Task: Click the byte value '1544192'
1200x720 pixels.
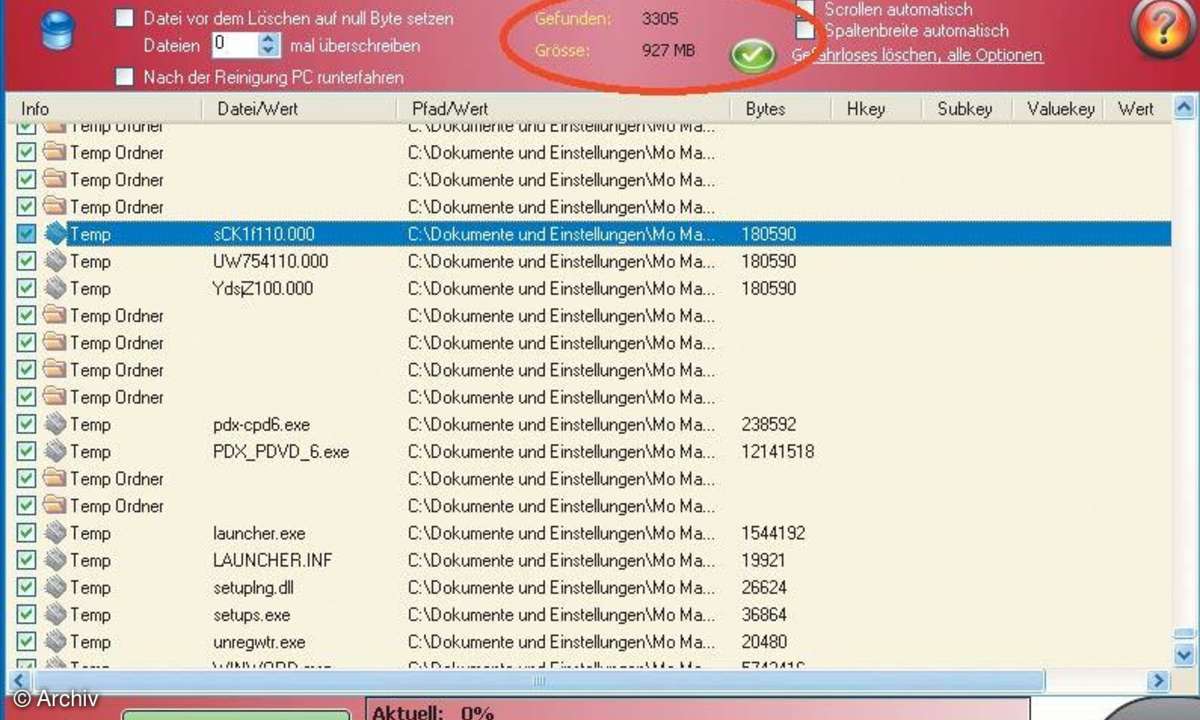Action: [x=773, y=533]
